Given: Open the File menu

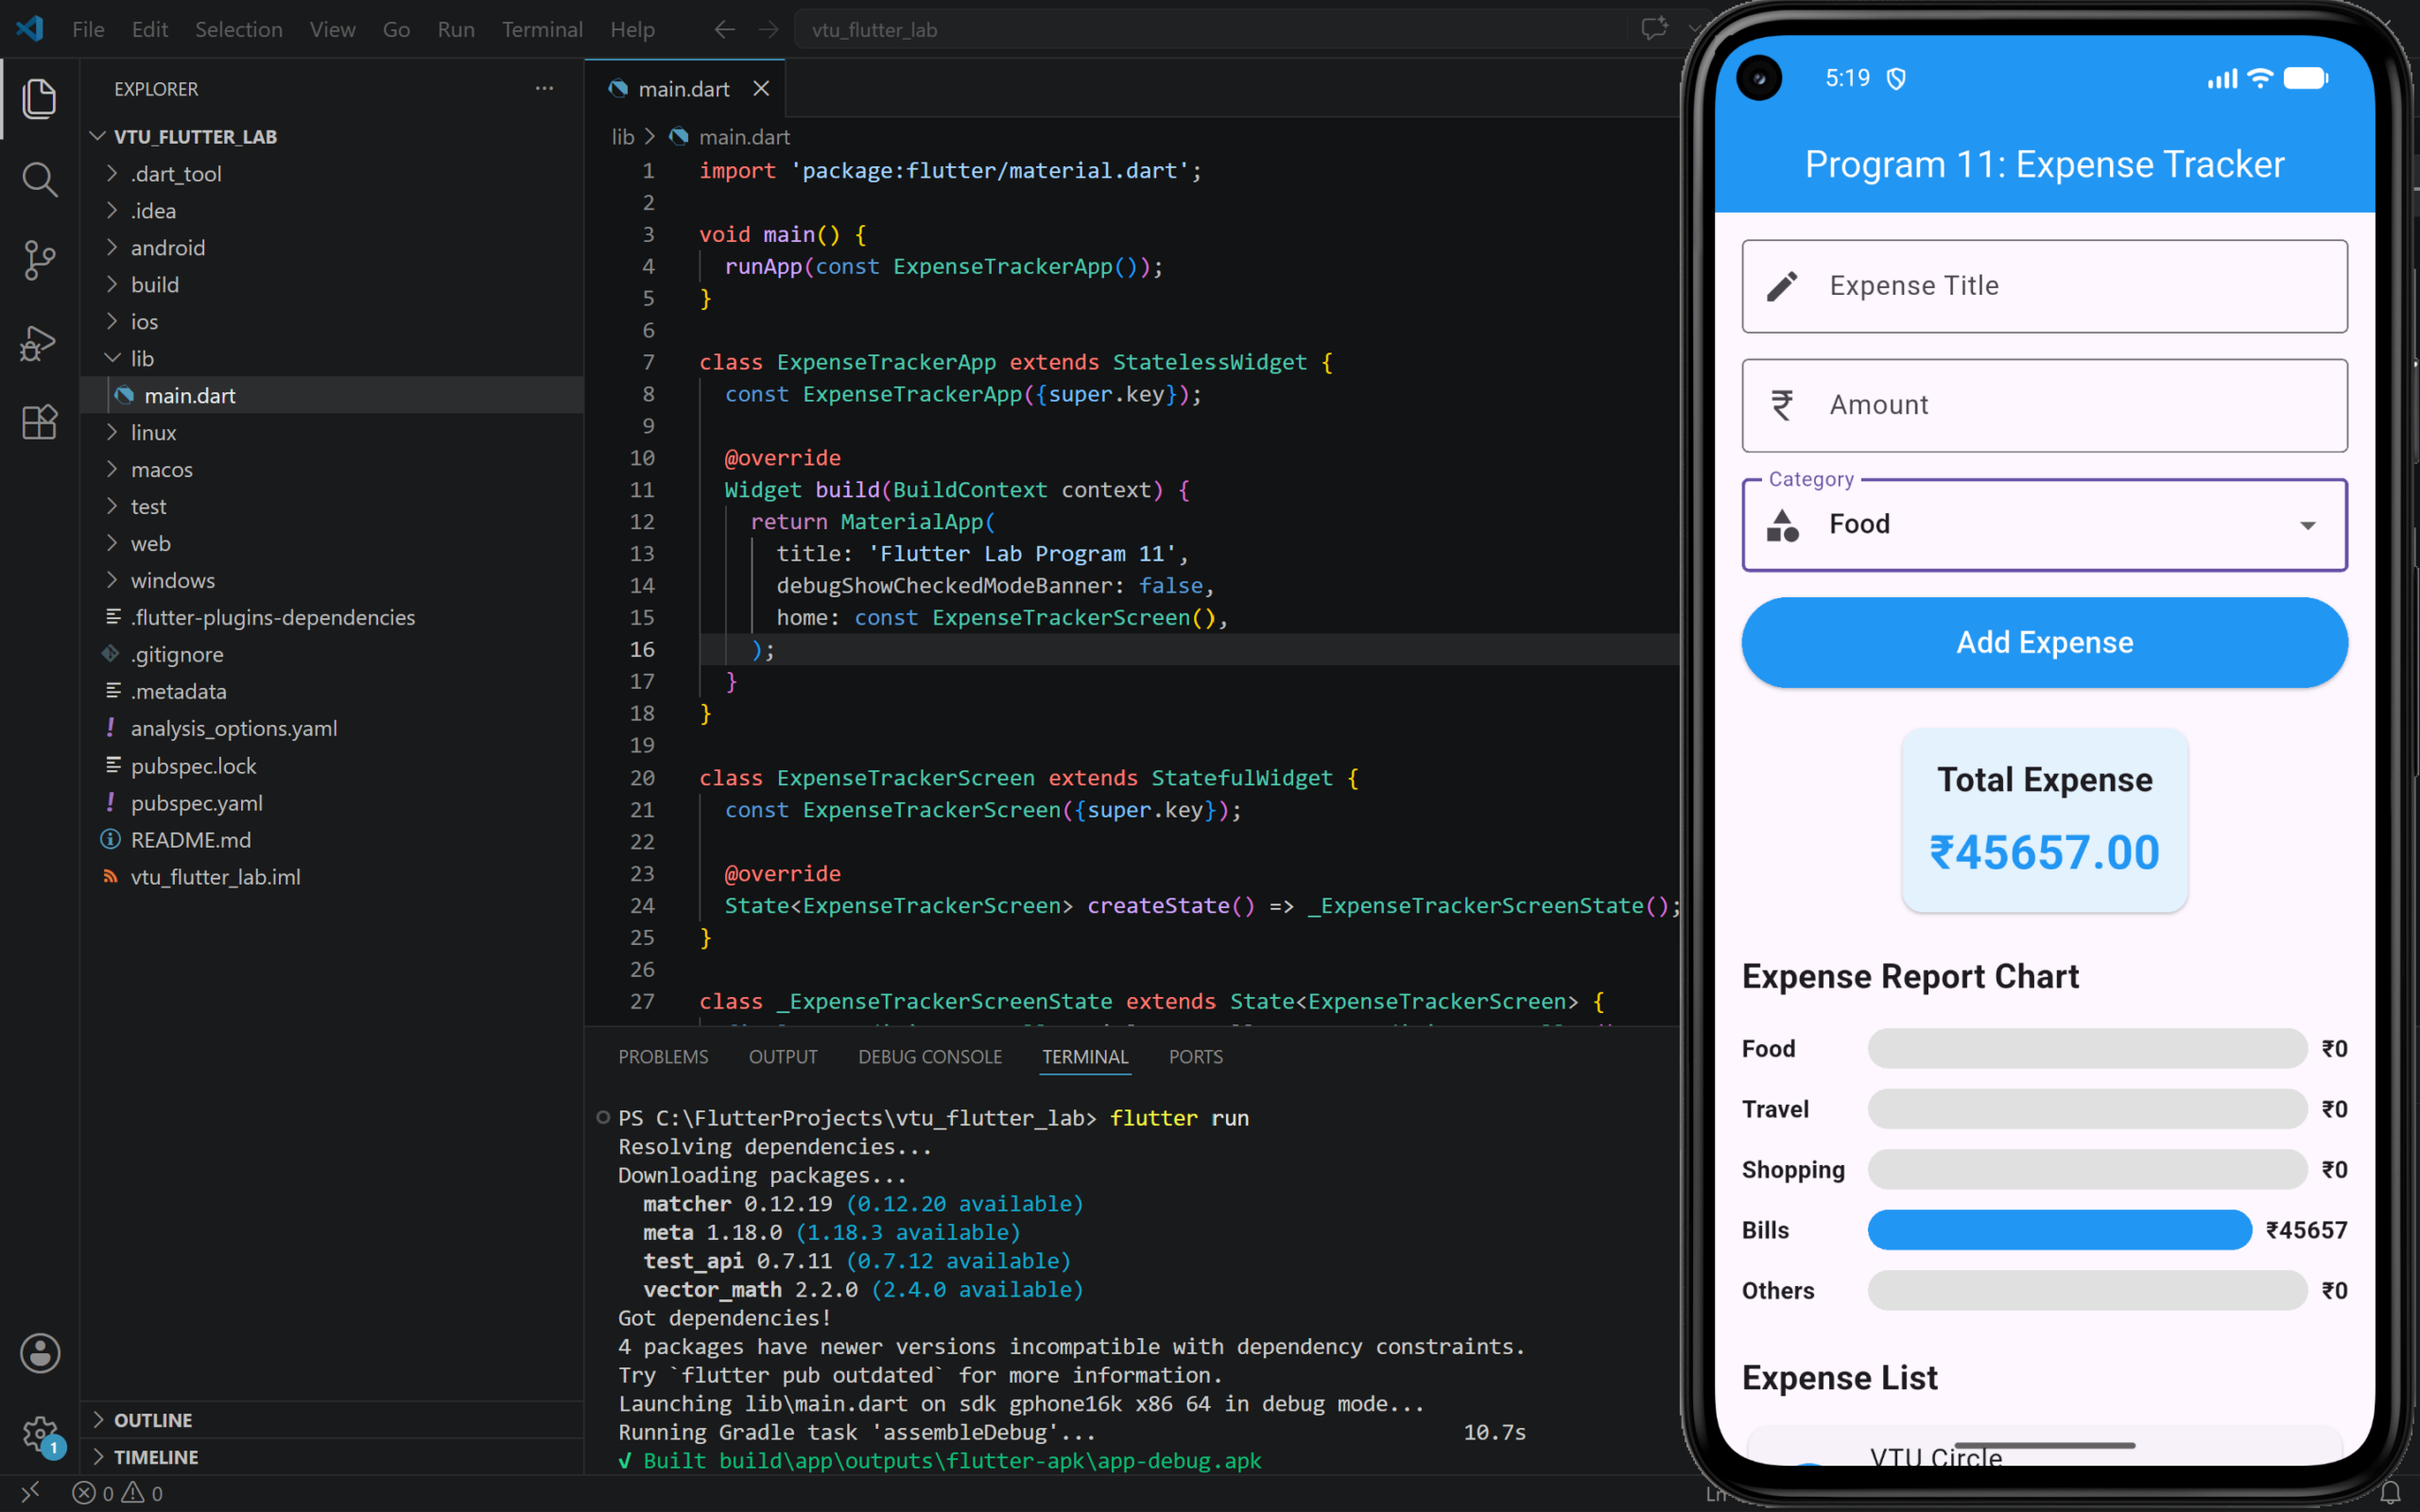Looking at the screenshot, I should click(88, 30).
